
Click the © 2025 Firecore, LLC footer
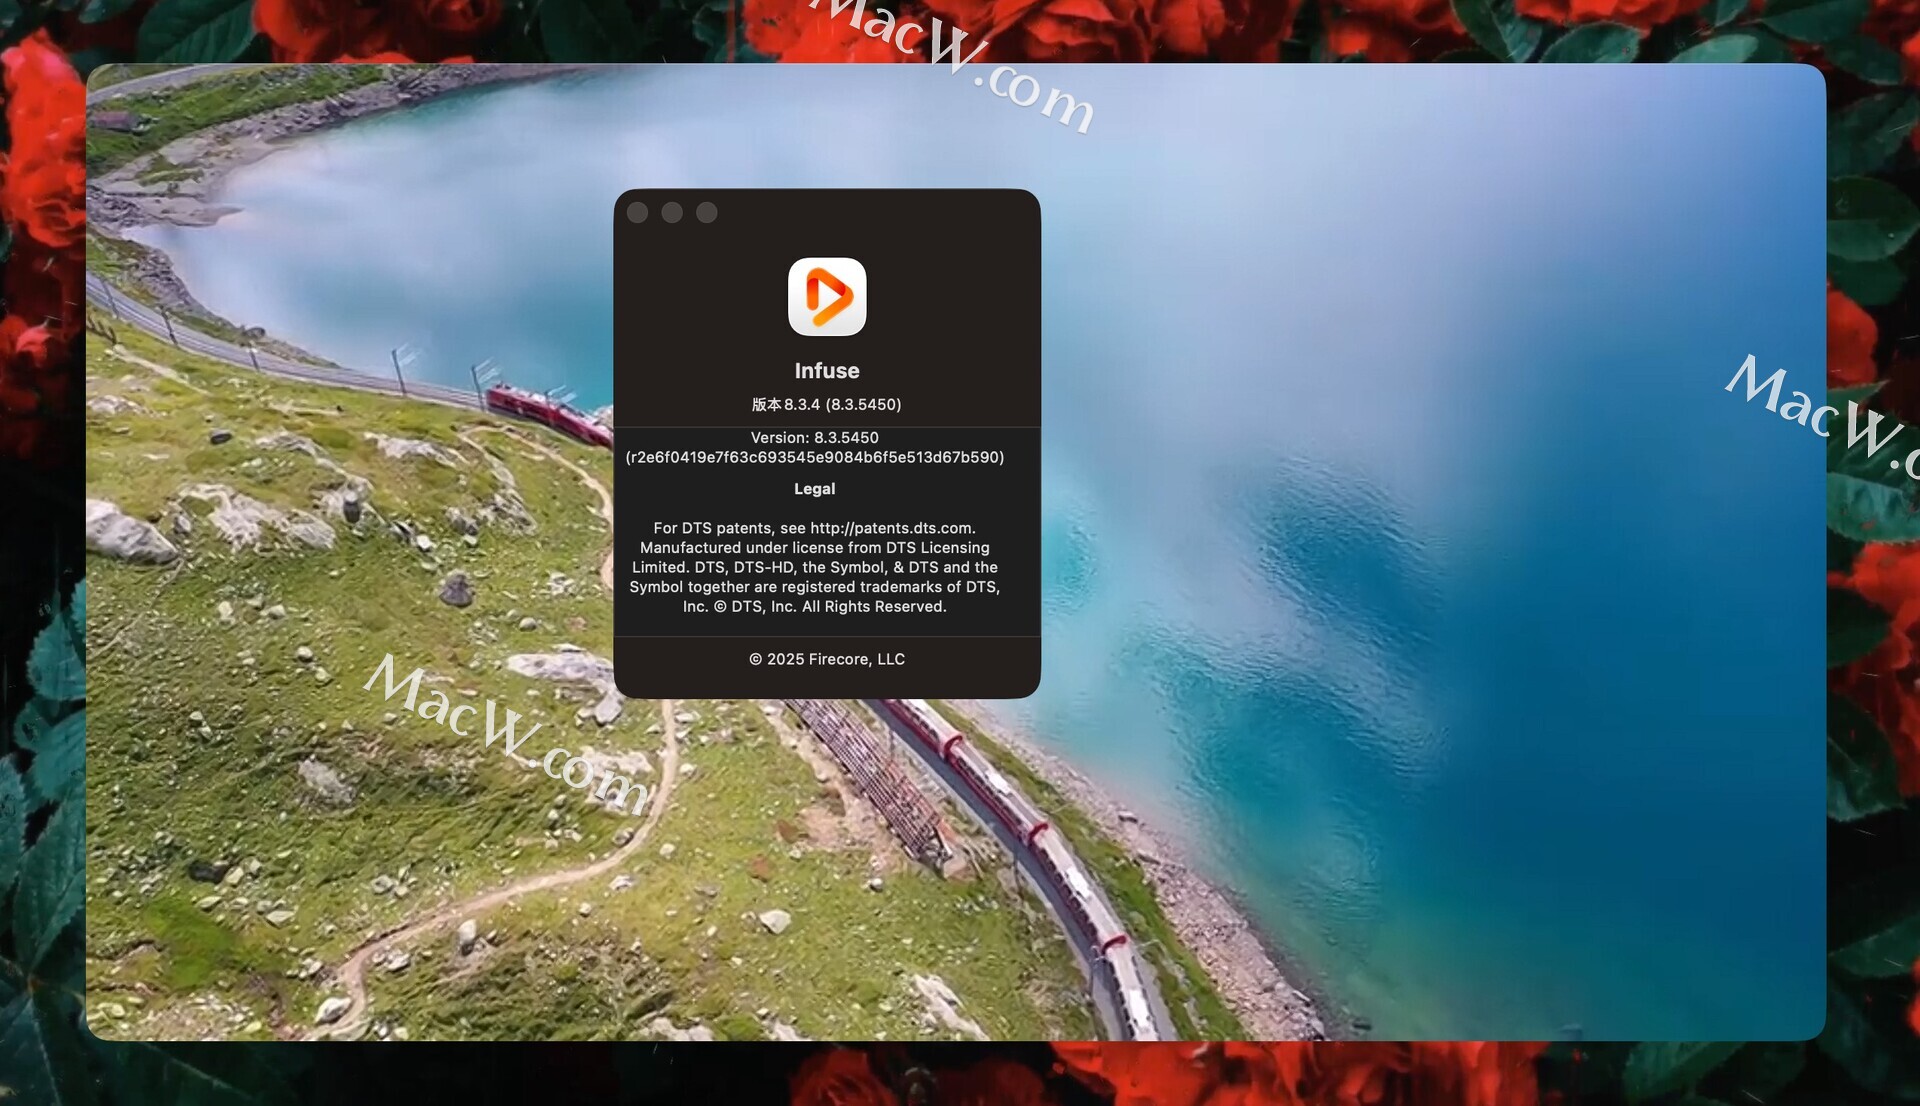tap(827, 659)
